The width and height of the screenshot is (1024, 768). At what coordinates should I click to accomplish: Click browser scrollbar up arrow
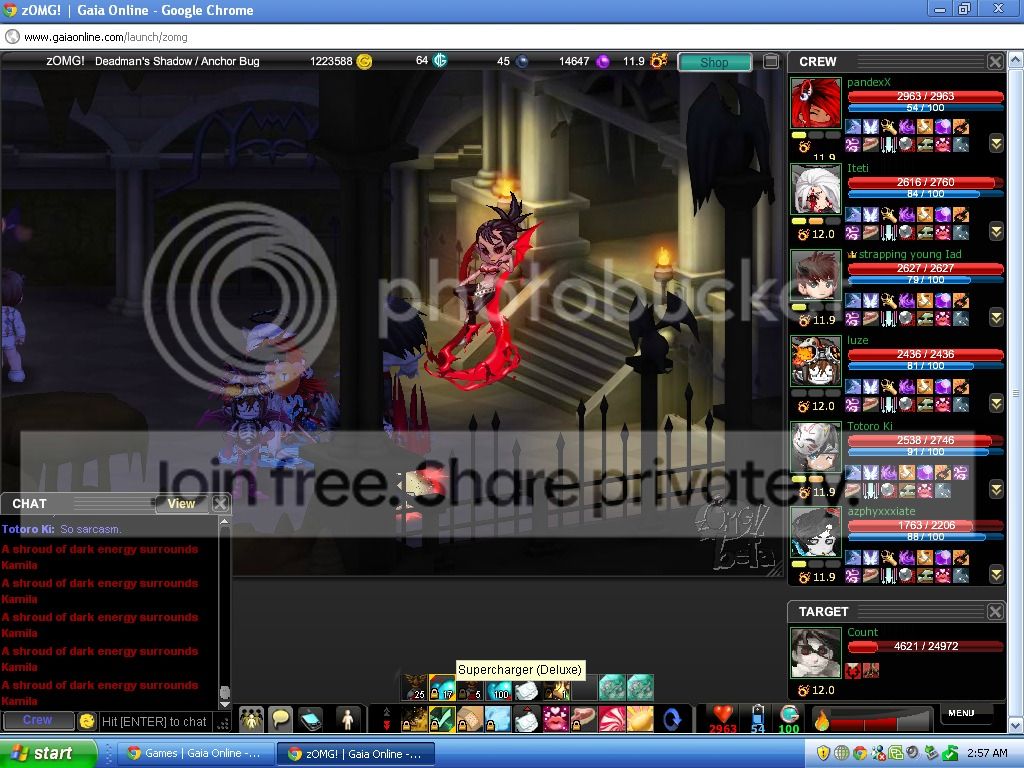(x=1016, y=61)
